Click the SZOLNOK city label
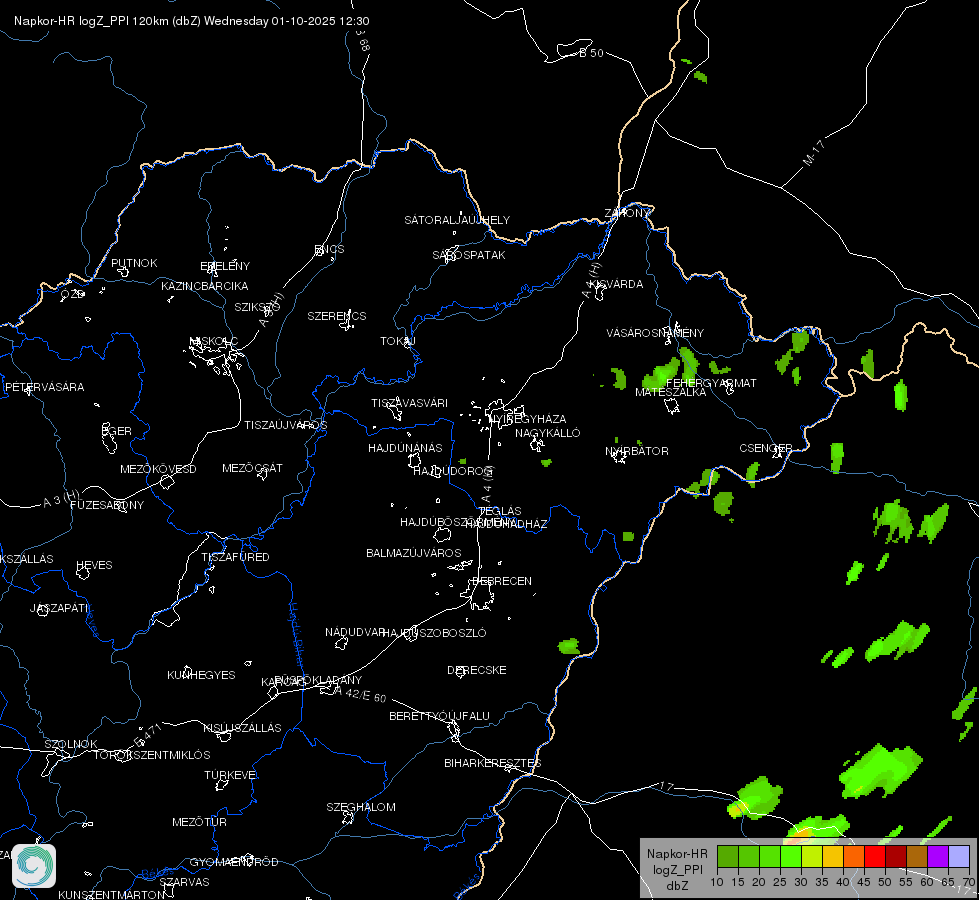Viewport: 979px width, 900px height. pos(71,744)
